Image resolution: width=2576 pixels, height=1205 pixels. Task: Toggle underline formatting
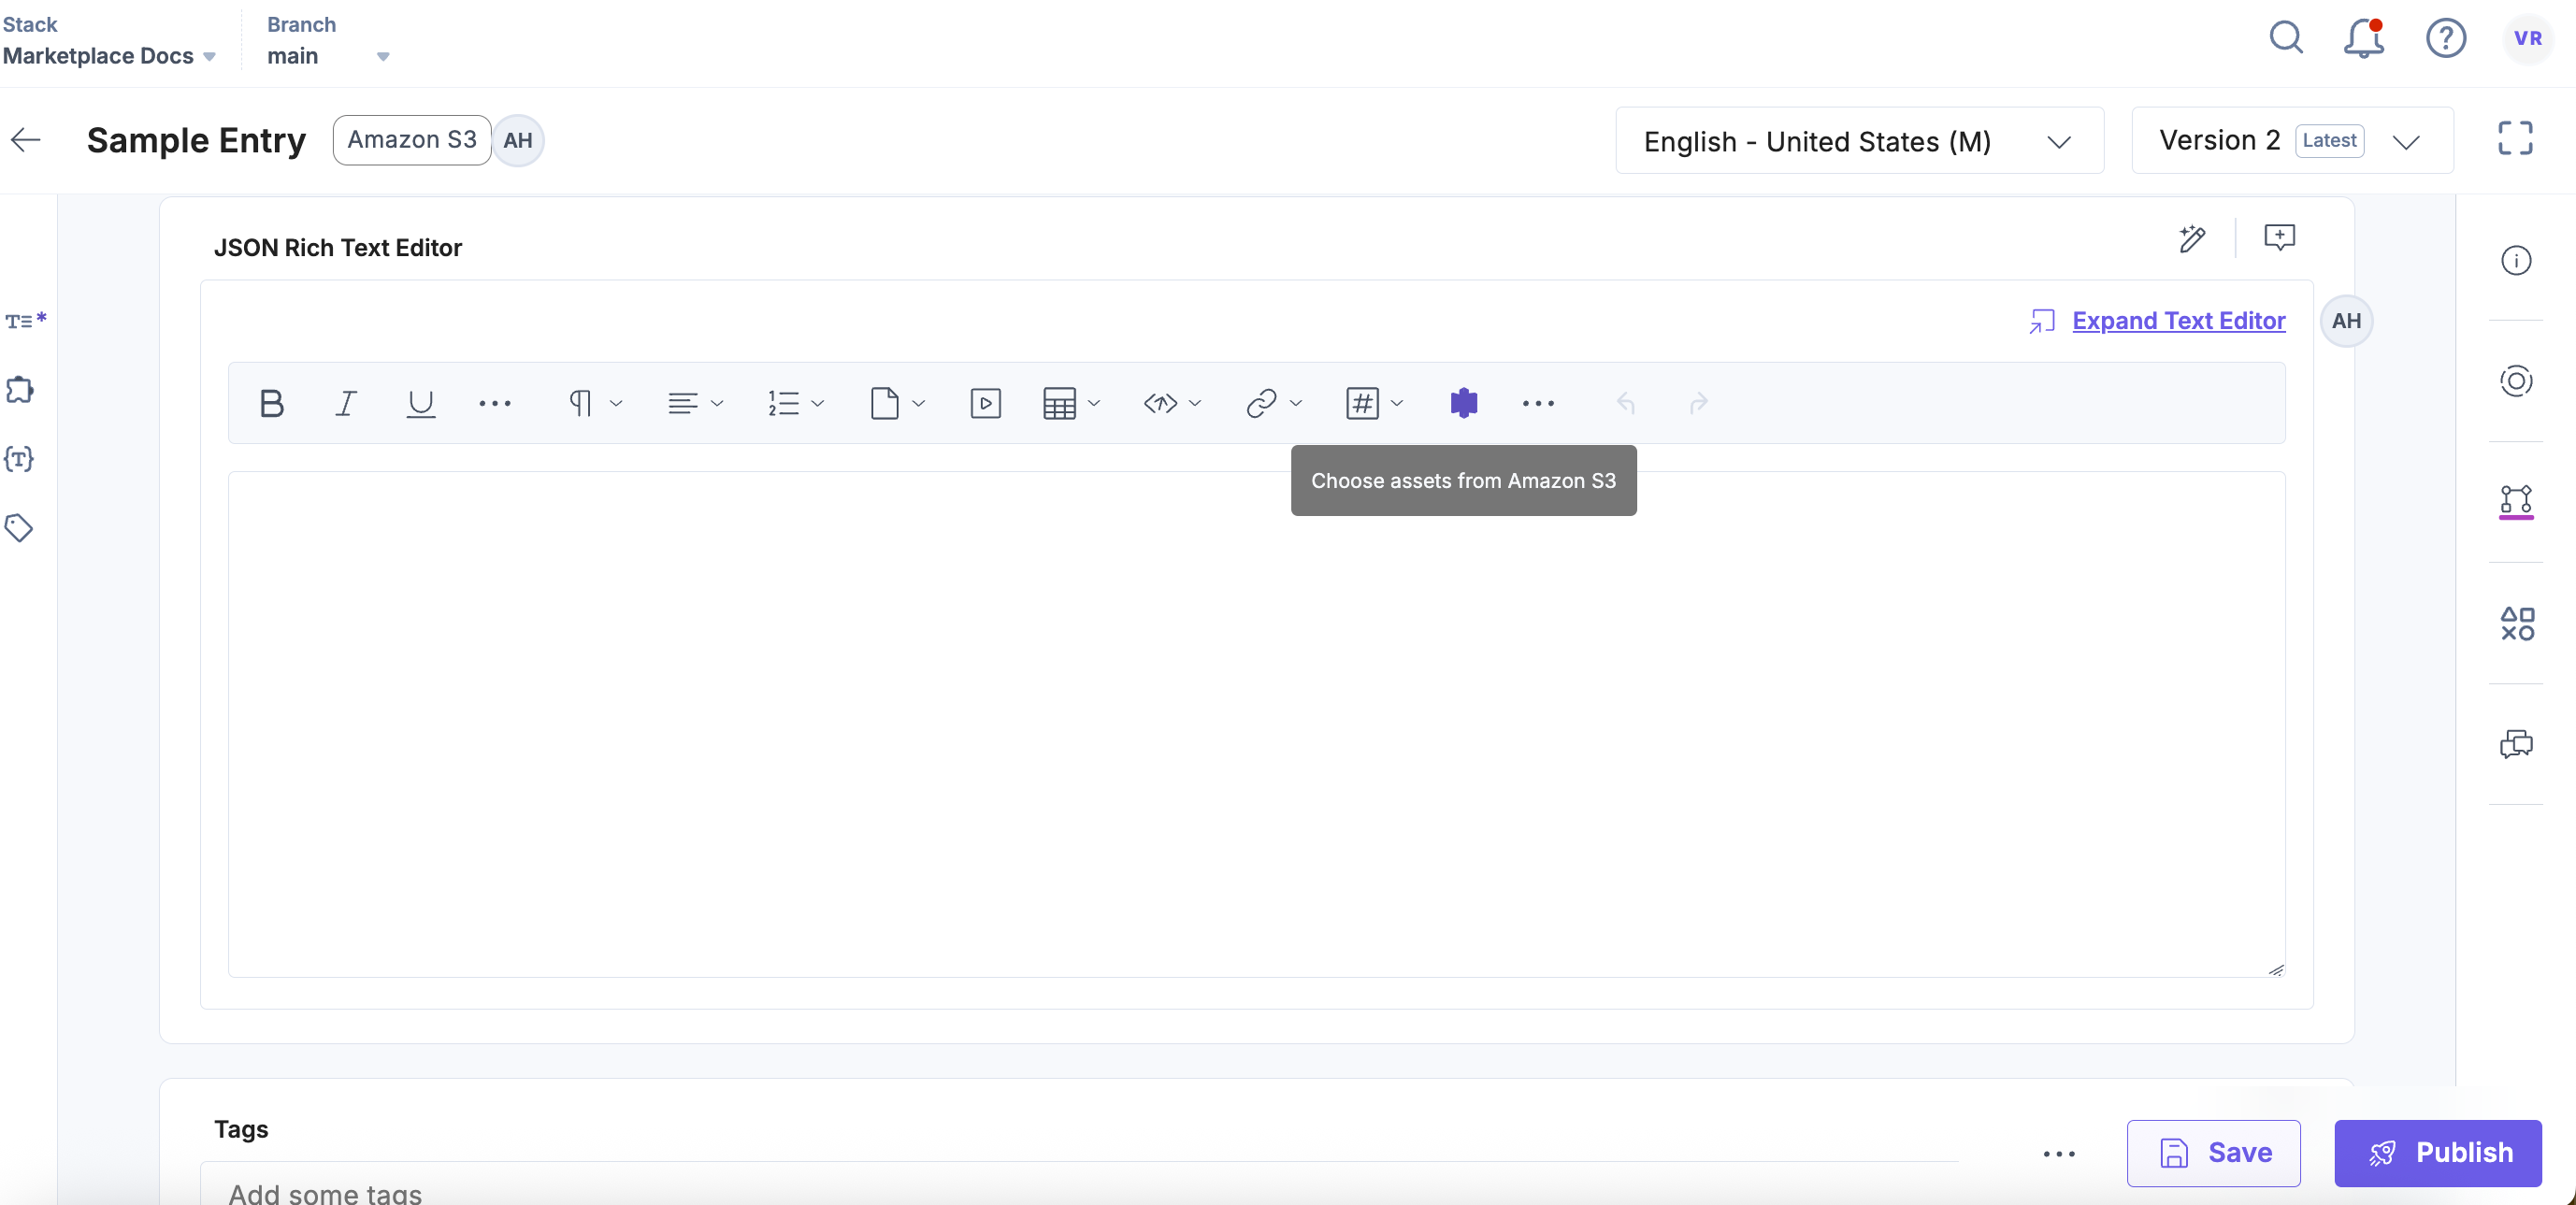[420, 403]
